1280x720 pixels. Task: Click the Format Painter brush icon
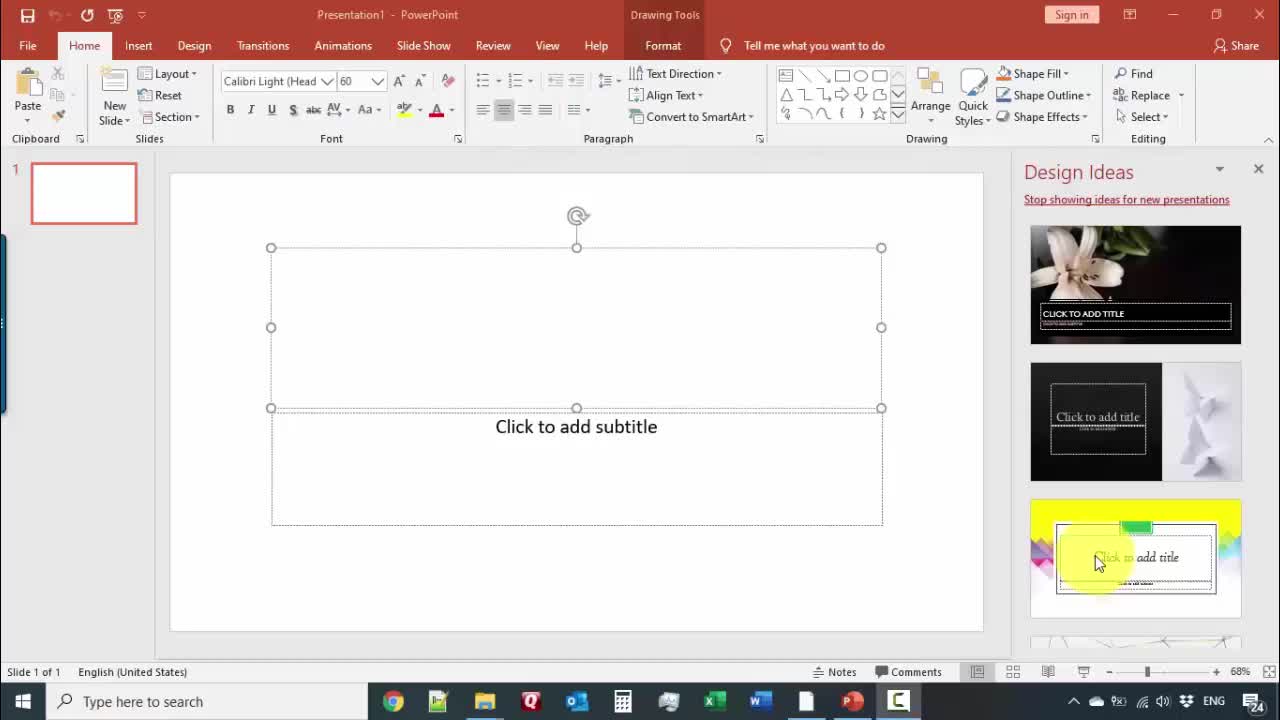pyautogui.click(x=58, y=116)
